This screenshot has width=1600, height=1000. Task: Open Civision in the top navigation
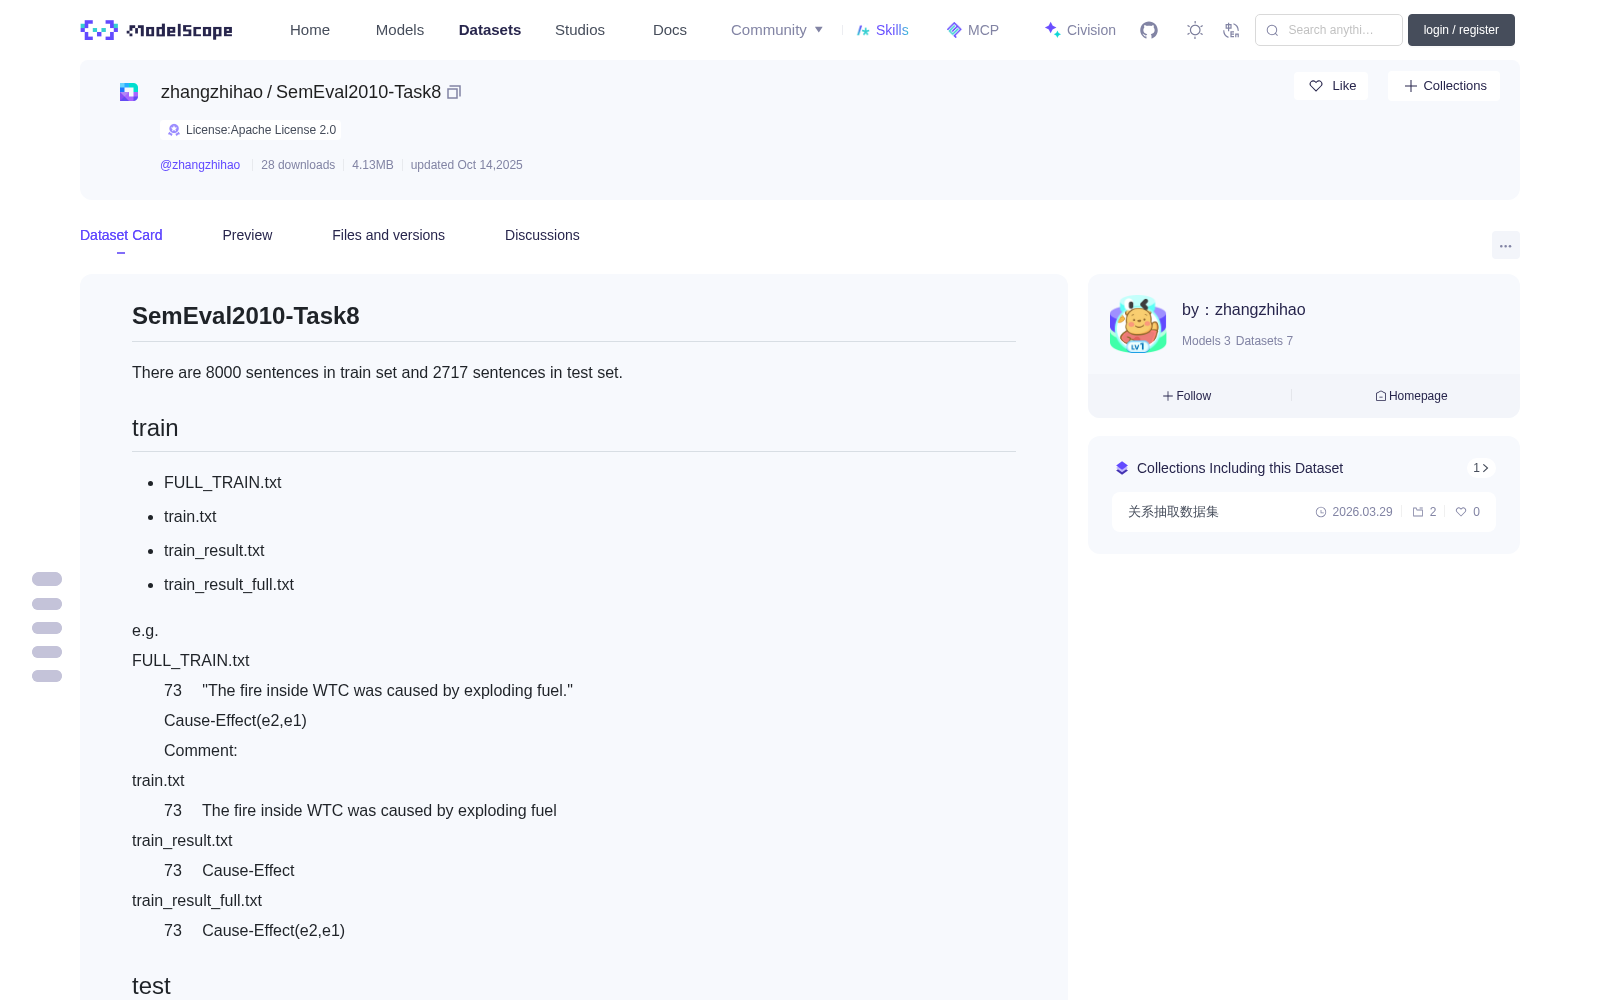[x=1080, y=30]
